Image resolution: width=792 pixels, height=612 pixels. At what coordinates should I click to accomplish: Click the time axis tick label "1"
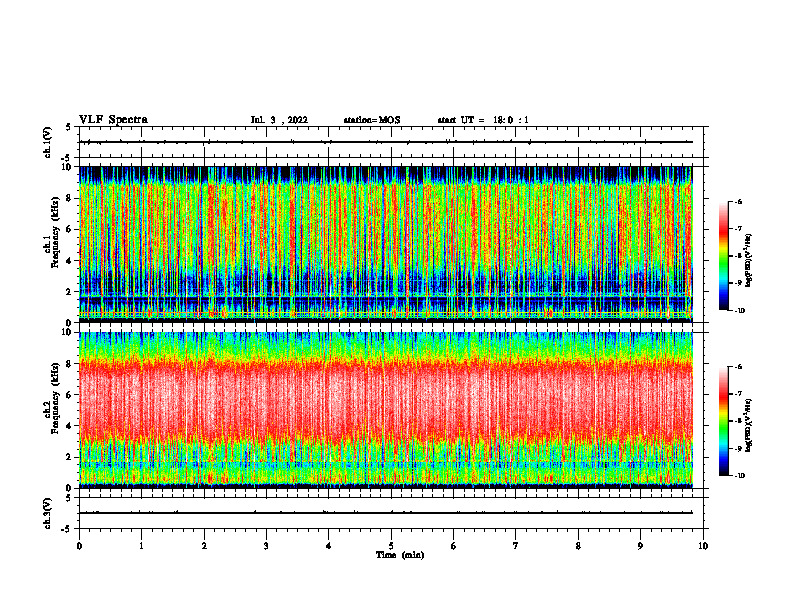point(141,546)
